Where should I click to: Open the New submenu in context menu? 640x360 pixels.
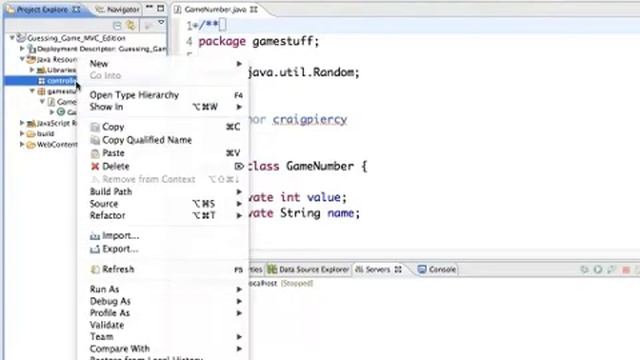(x=163, y=64)
